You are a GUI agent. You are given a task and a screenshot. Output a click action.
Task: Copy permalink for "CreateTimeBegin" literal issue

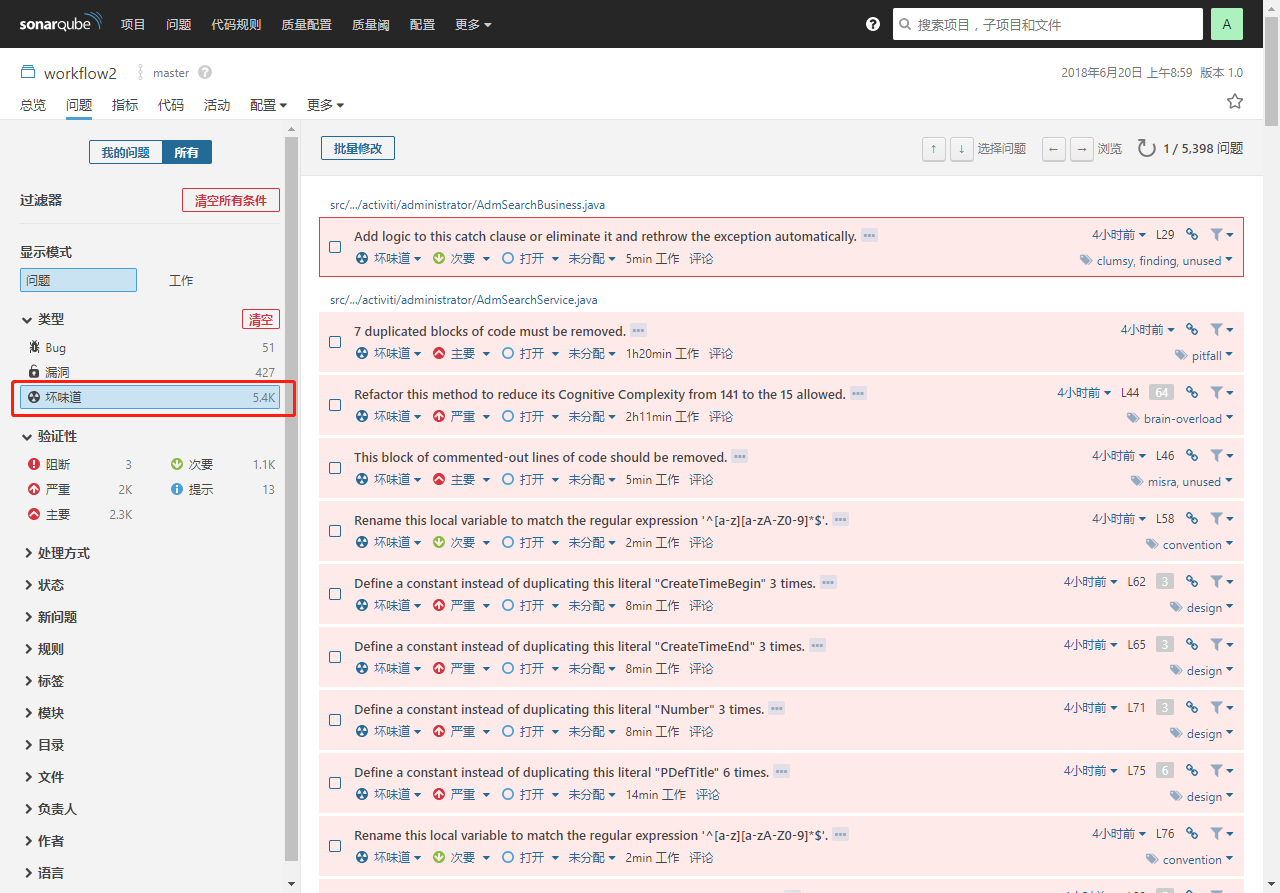click(x=1192, y=581)
